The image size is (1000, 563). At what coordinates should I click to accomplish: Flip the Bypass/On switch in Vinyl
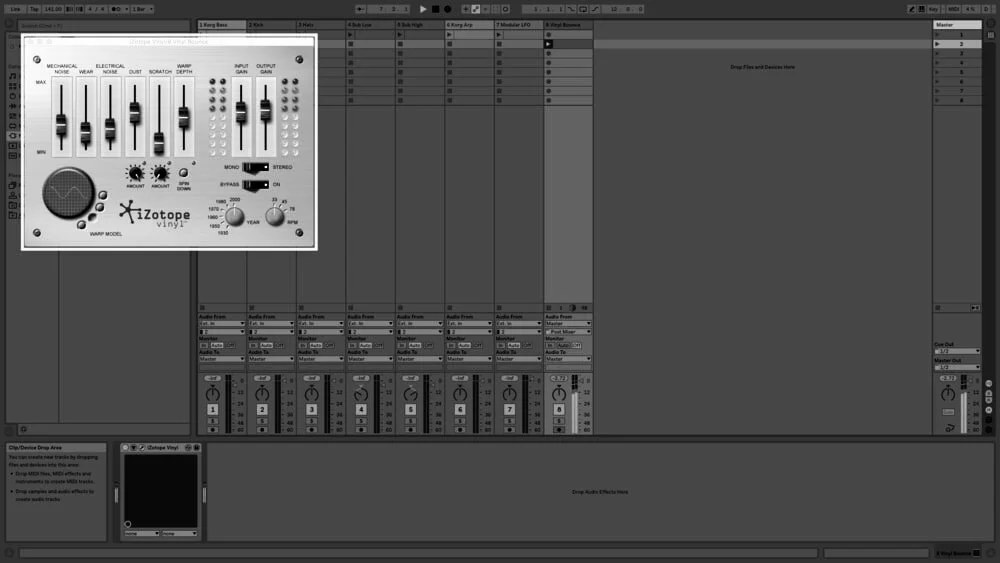click(x=256, y=184)
